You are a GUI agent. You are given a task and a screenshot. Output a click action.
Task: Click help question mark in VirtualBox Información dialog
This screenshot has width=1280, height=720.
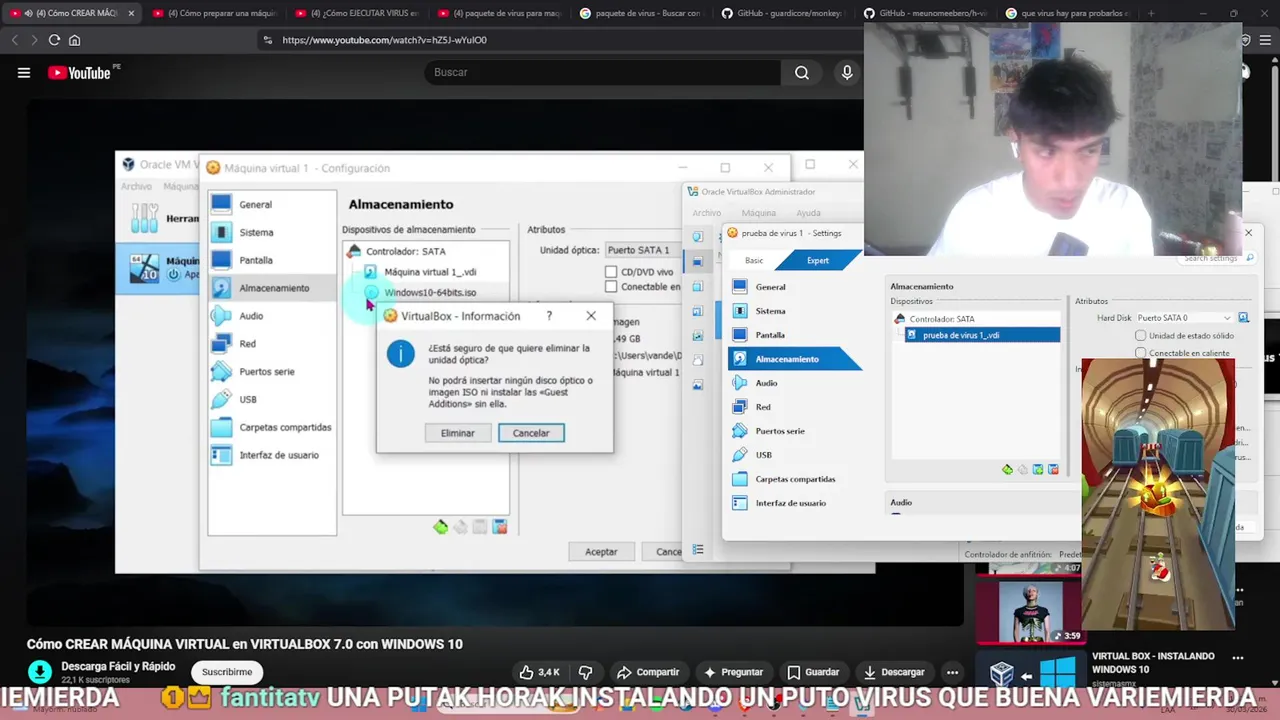549,316
